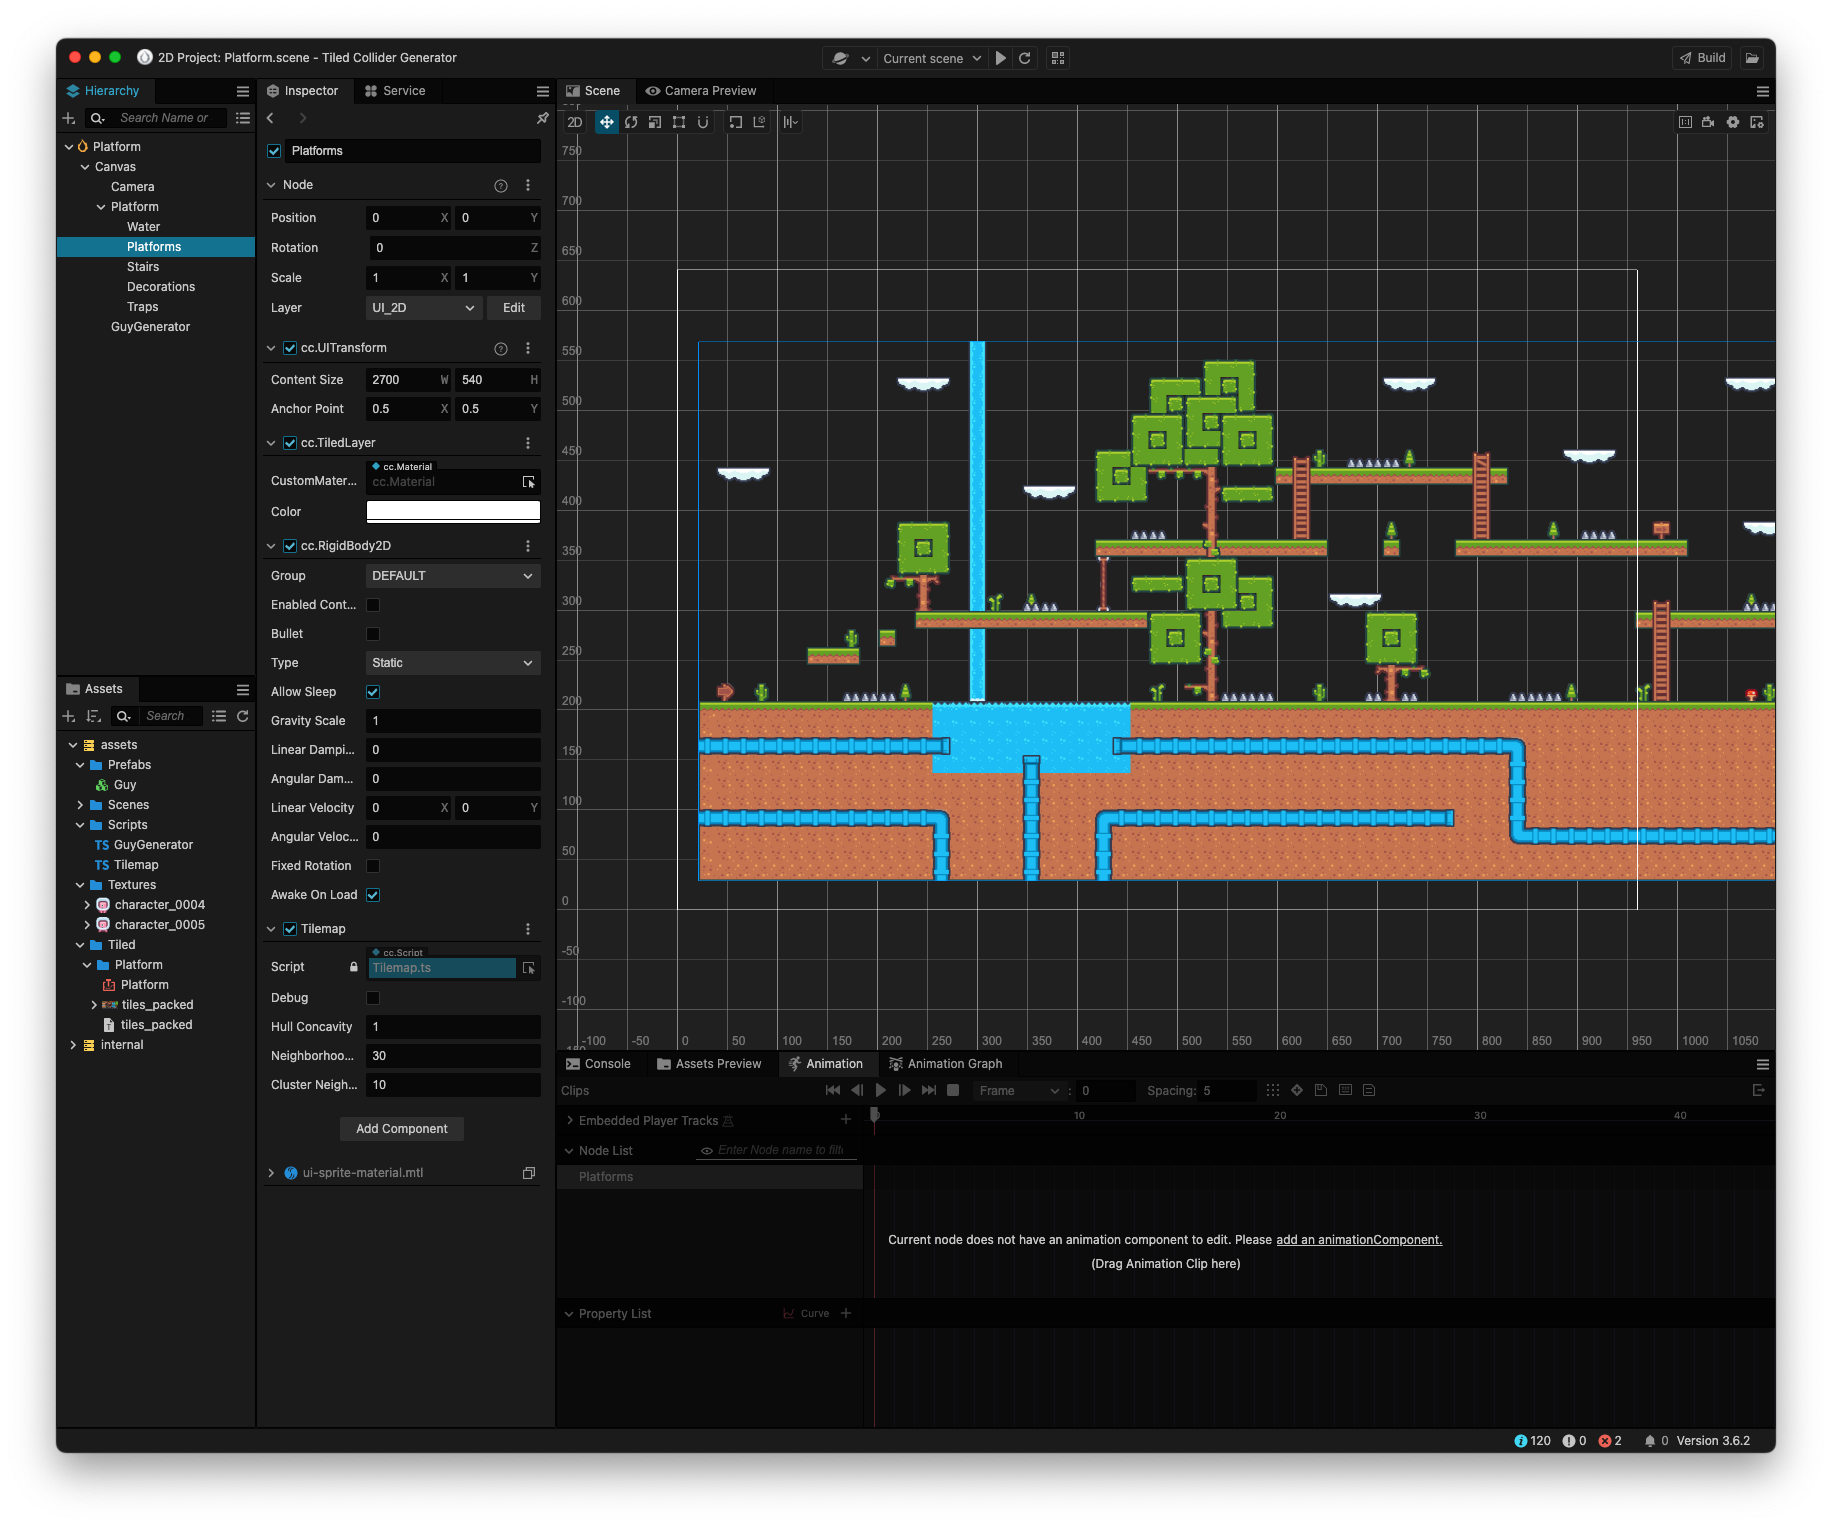Open the Group DEFAULT dropdown
Viewport: 1832px width, 1527px height.
click(x=453, y=576)
